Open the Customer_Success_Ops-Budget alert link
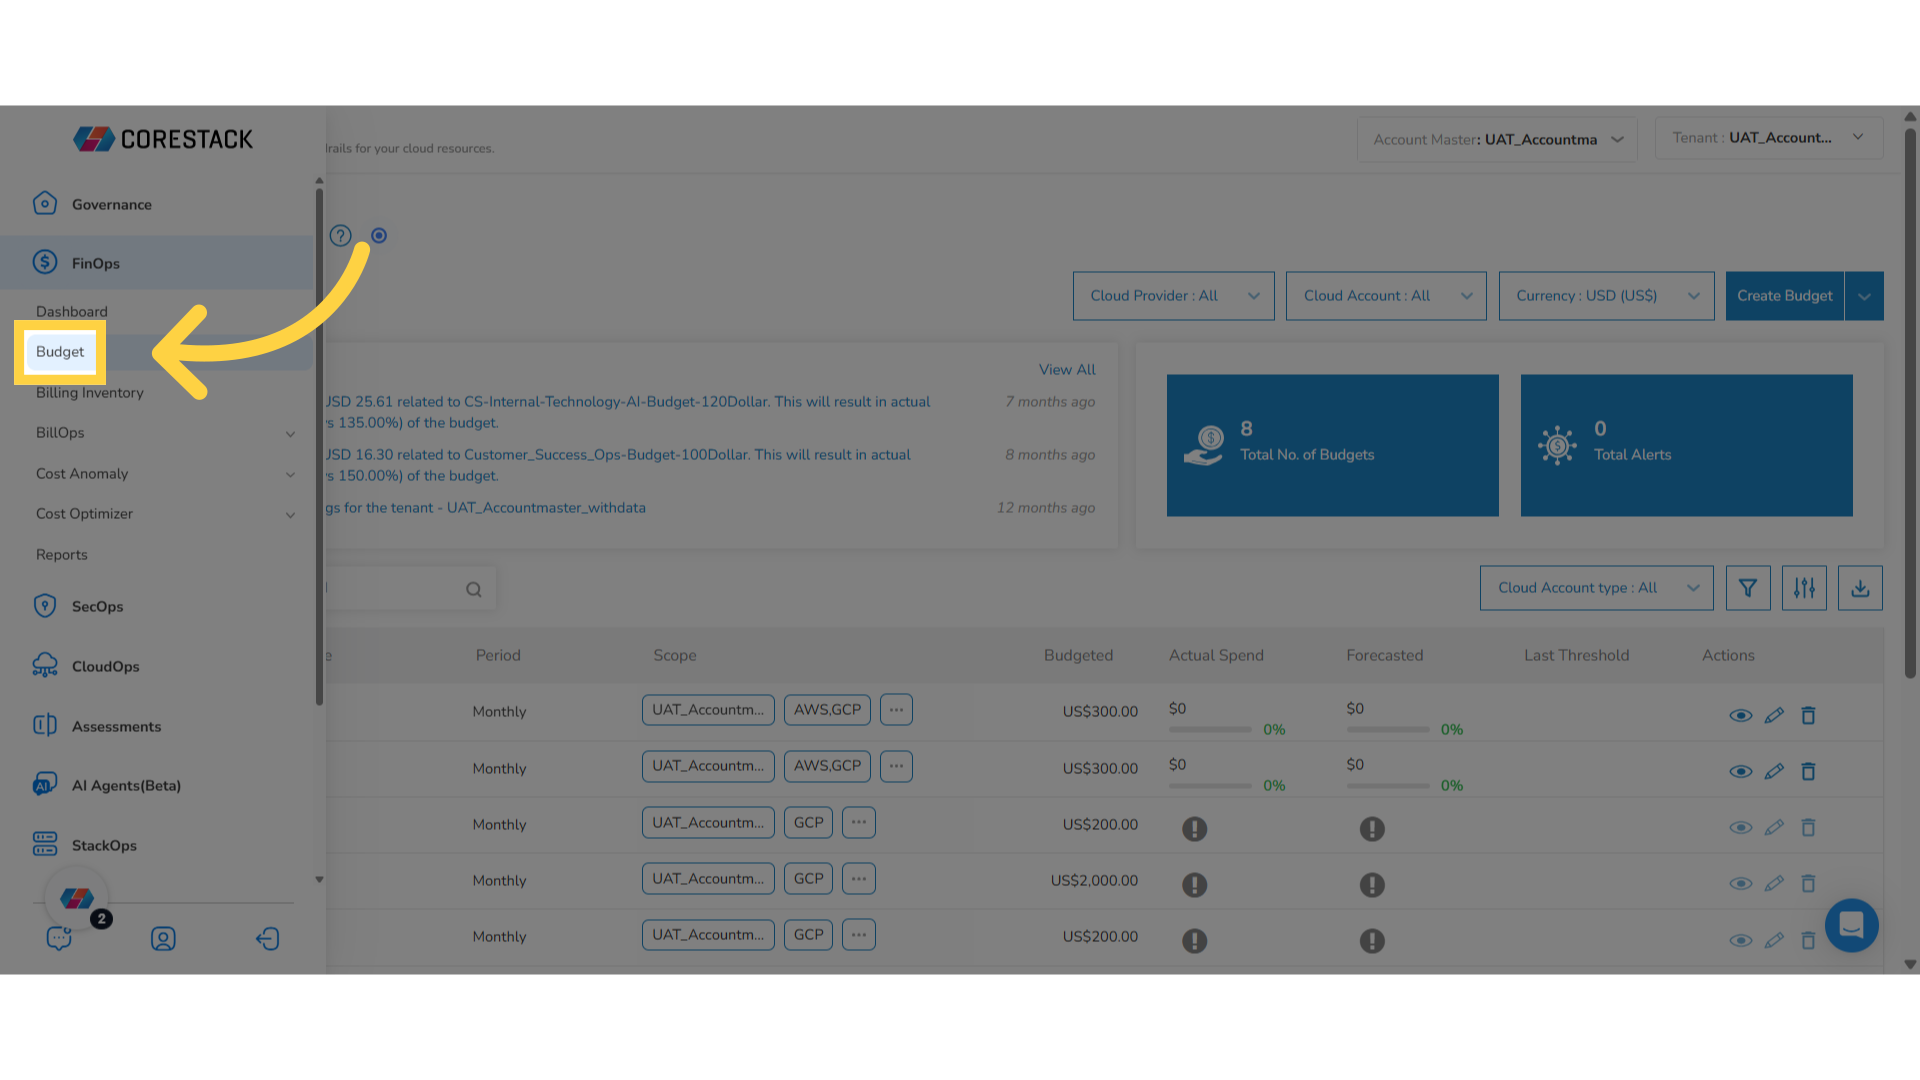Screen dimensions: 1920x1080 click(618, 465)
